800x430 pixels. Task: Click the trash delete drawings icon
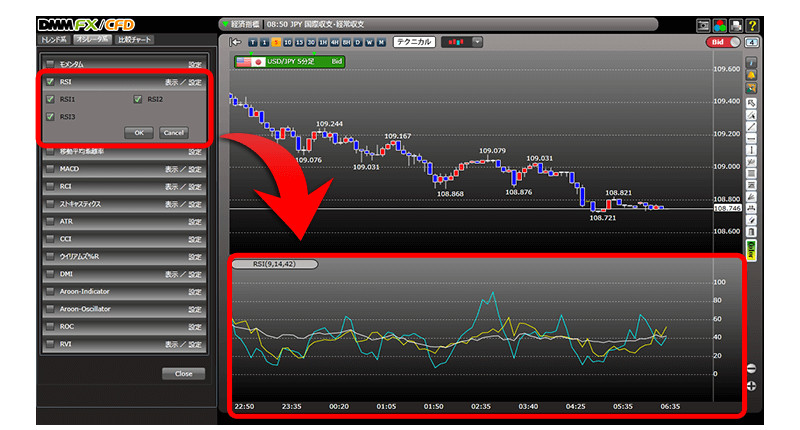click(752, 232)
